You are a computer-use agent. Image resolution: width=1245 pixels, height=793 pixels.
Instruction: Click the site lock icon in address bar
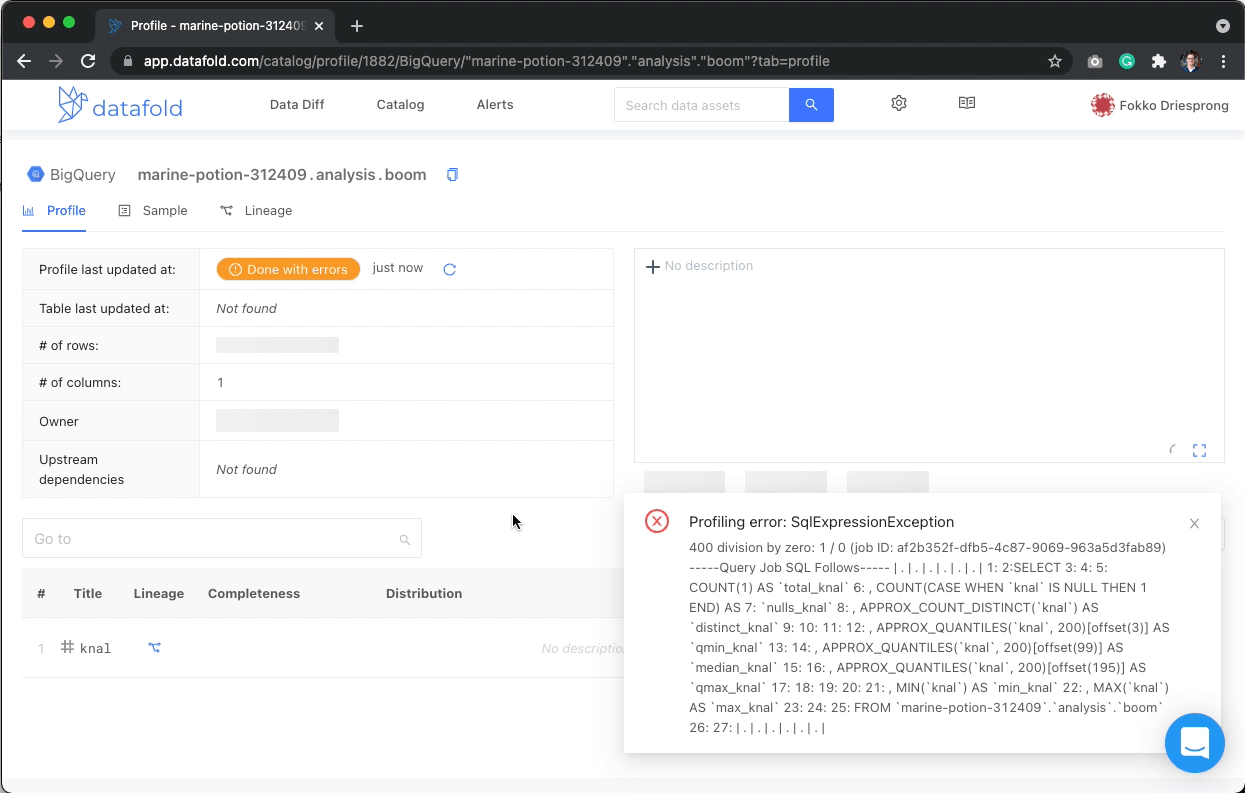[x=128, y=61]
